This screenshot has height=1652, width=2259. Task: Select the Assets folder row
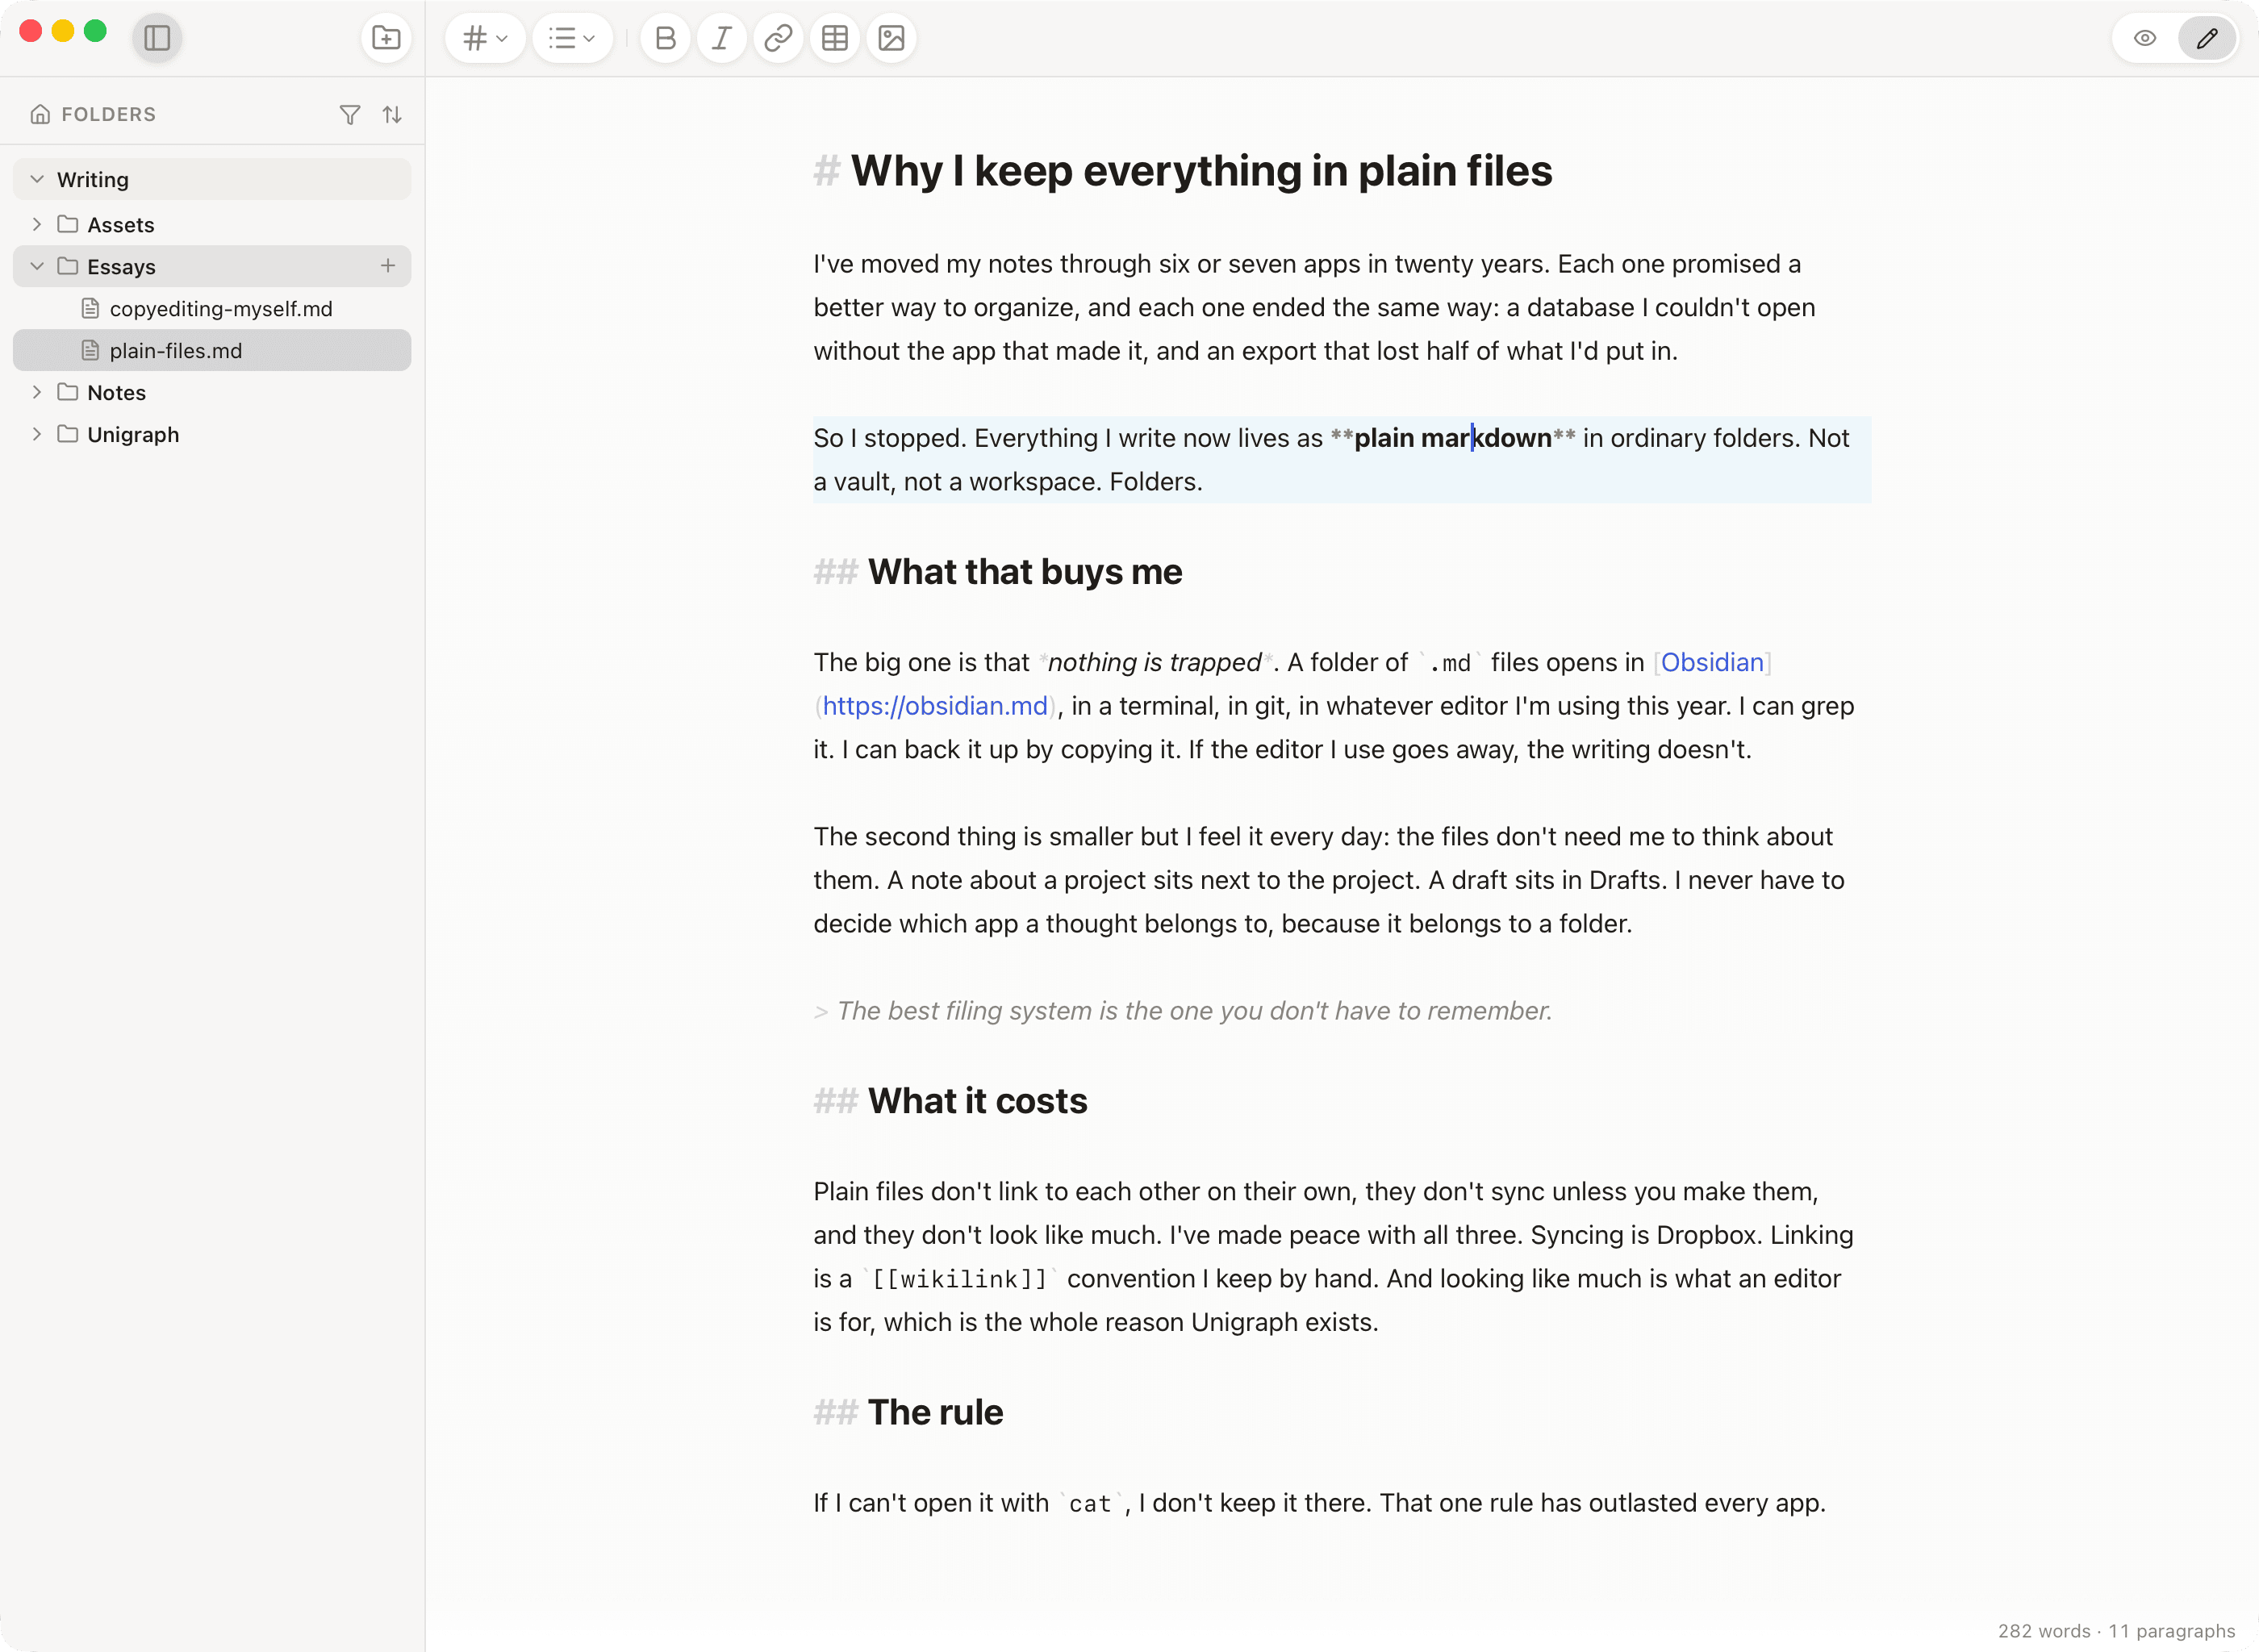tap(212, 224)
